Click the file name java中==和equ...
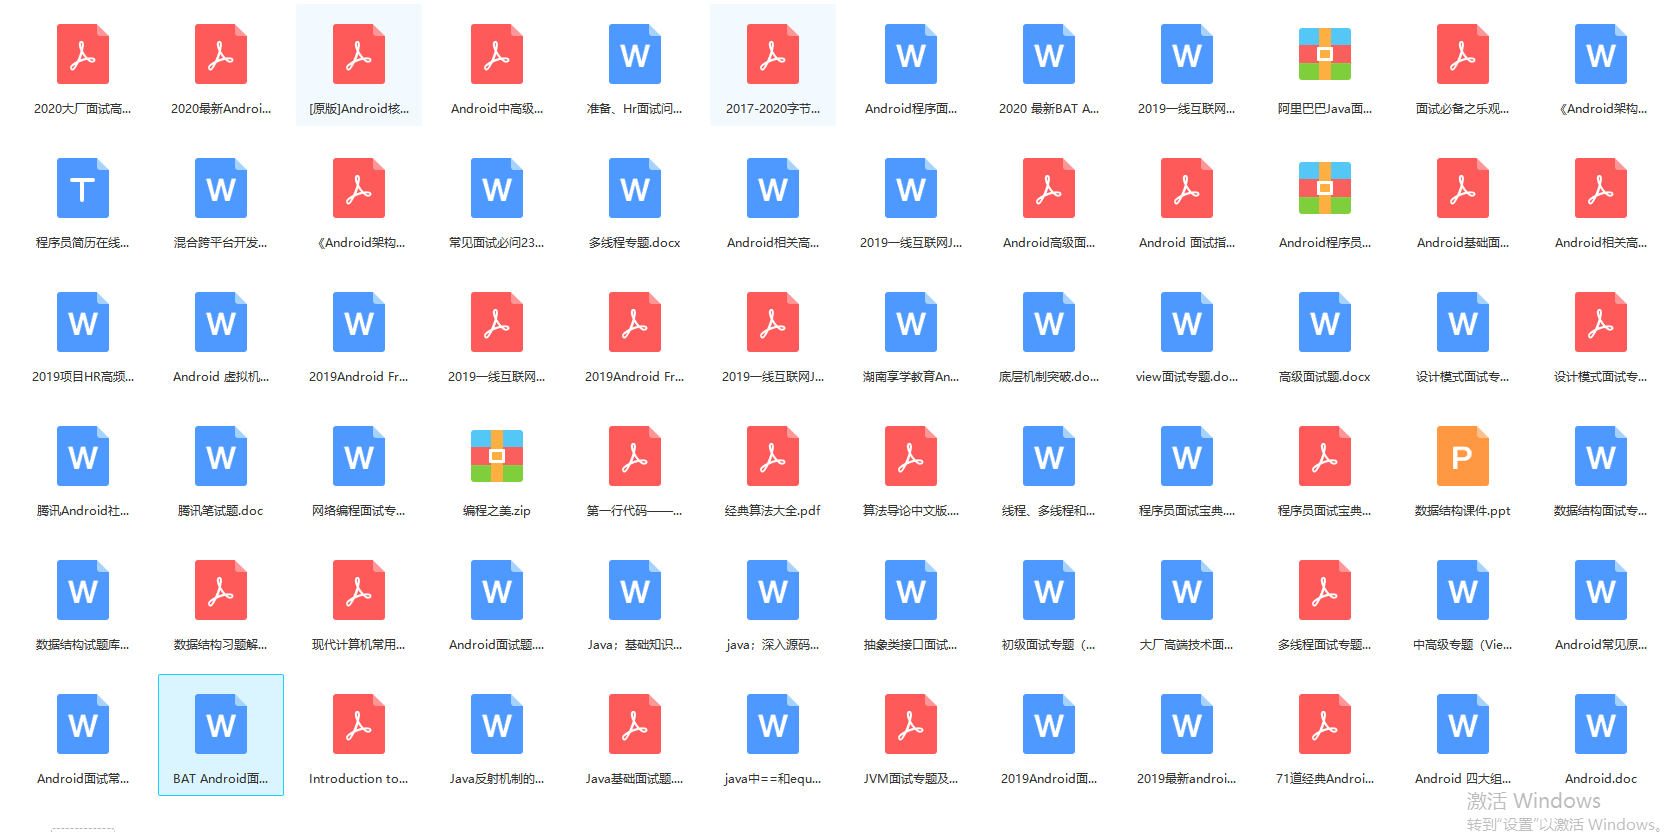Viewport: 1666px width, 832px height. (x=773, y=779)
